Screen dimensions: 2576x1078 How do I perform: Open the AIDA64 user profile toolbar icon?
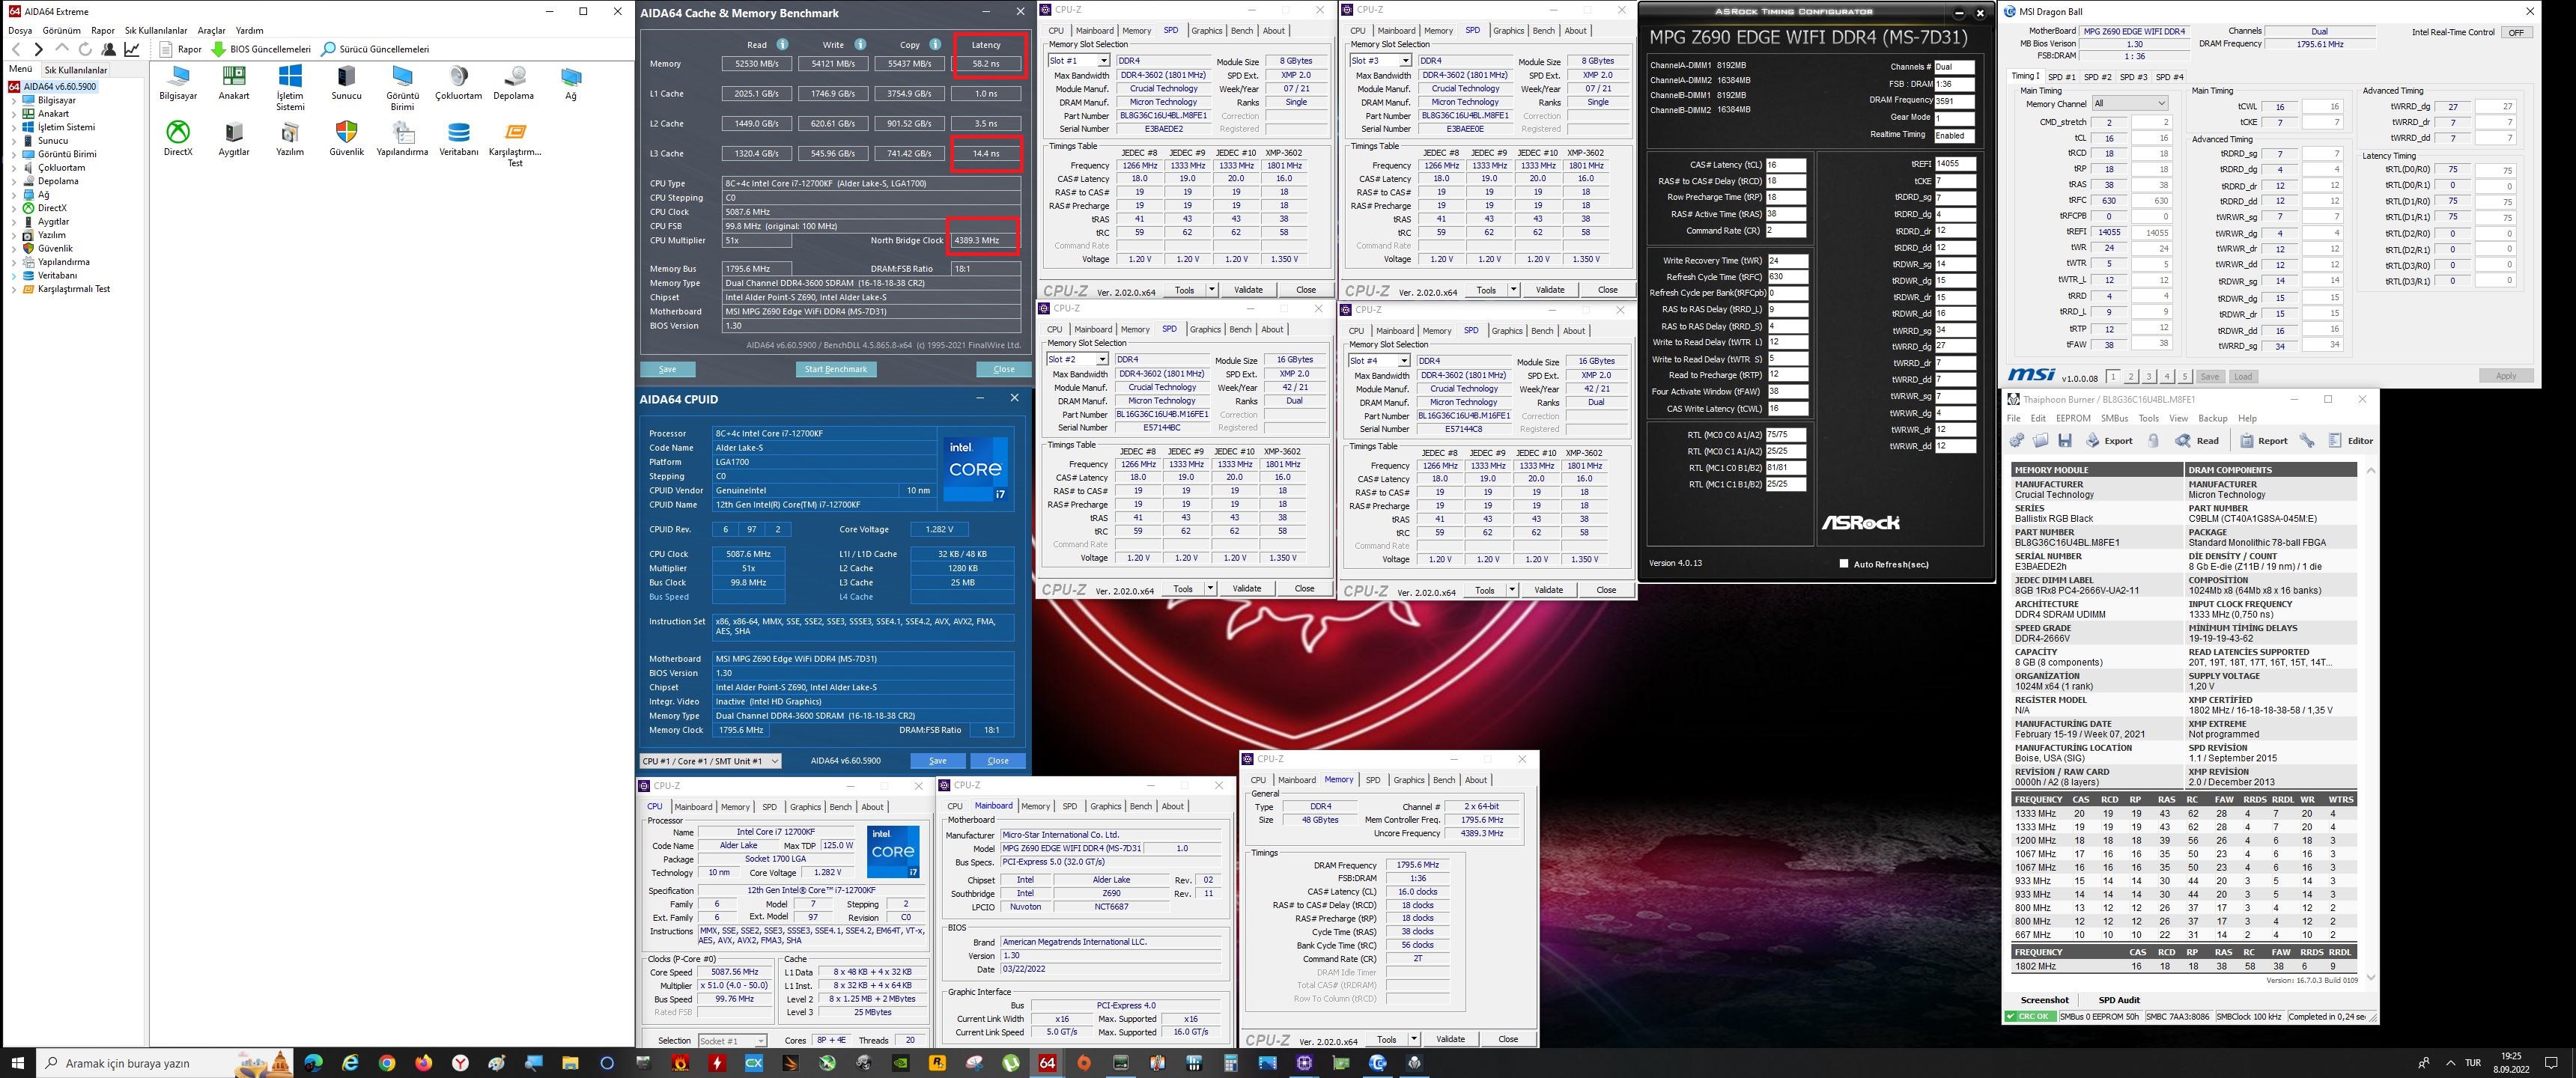coord(109,49)
